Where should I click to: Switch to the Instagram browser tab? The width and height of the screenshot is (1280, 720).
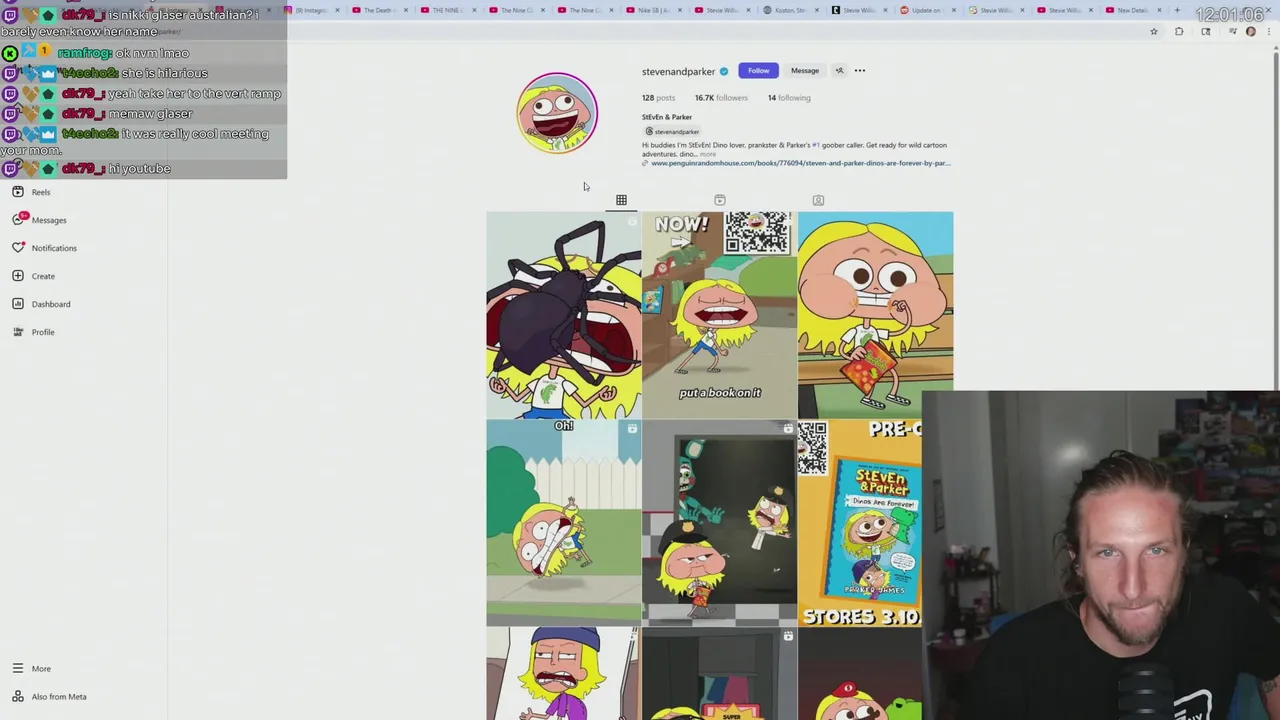pyautogui.click(x=310, y=10)
